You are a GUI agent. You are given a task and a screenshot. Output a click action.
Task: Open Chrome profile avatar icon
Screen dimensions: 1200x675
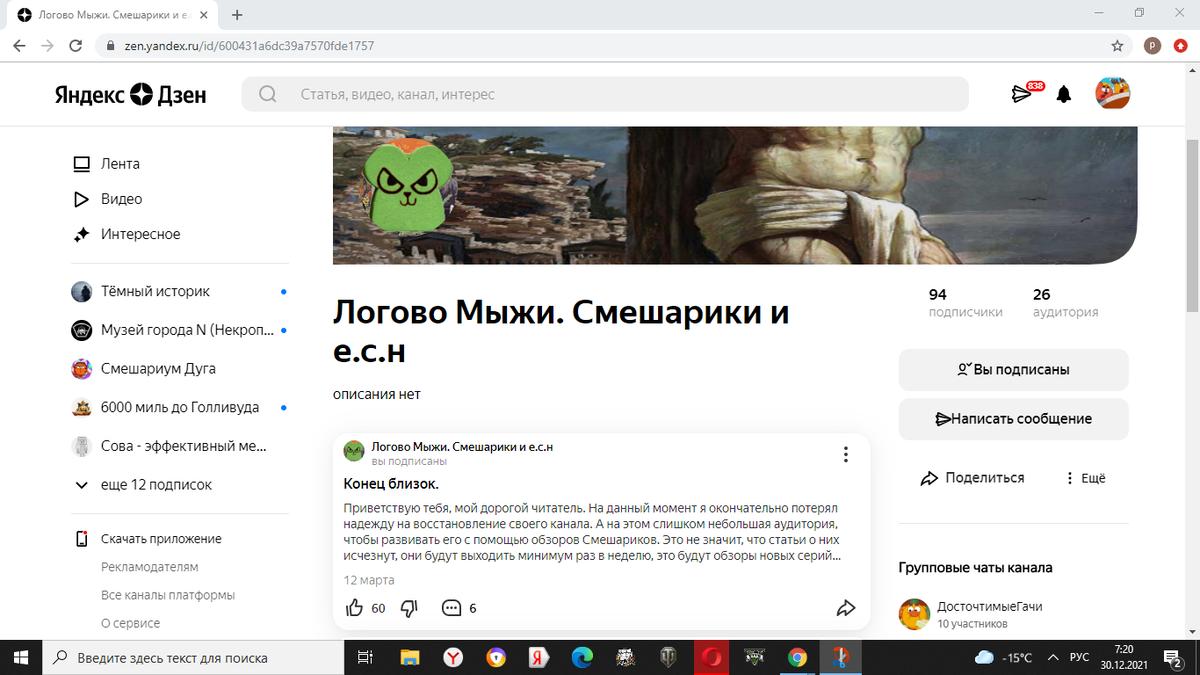click(x=1152, y=46)
